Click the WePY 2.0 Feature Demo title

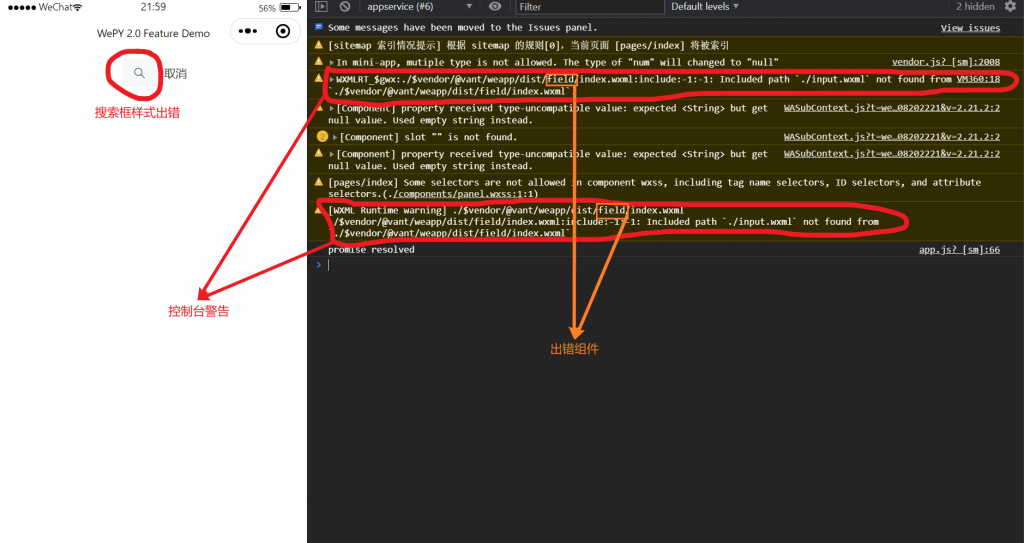[x=153, y=33]
